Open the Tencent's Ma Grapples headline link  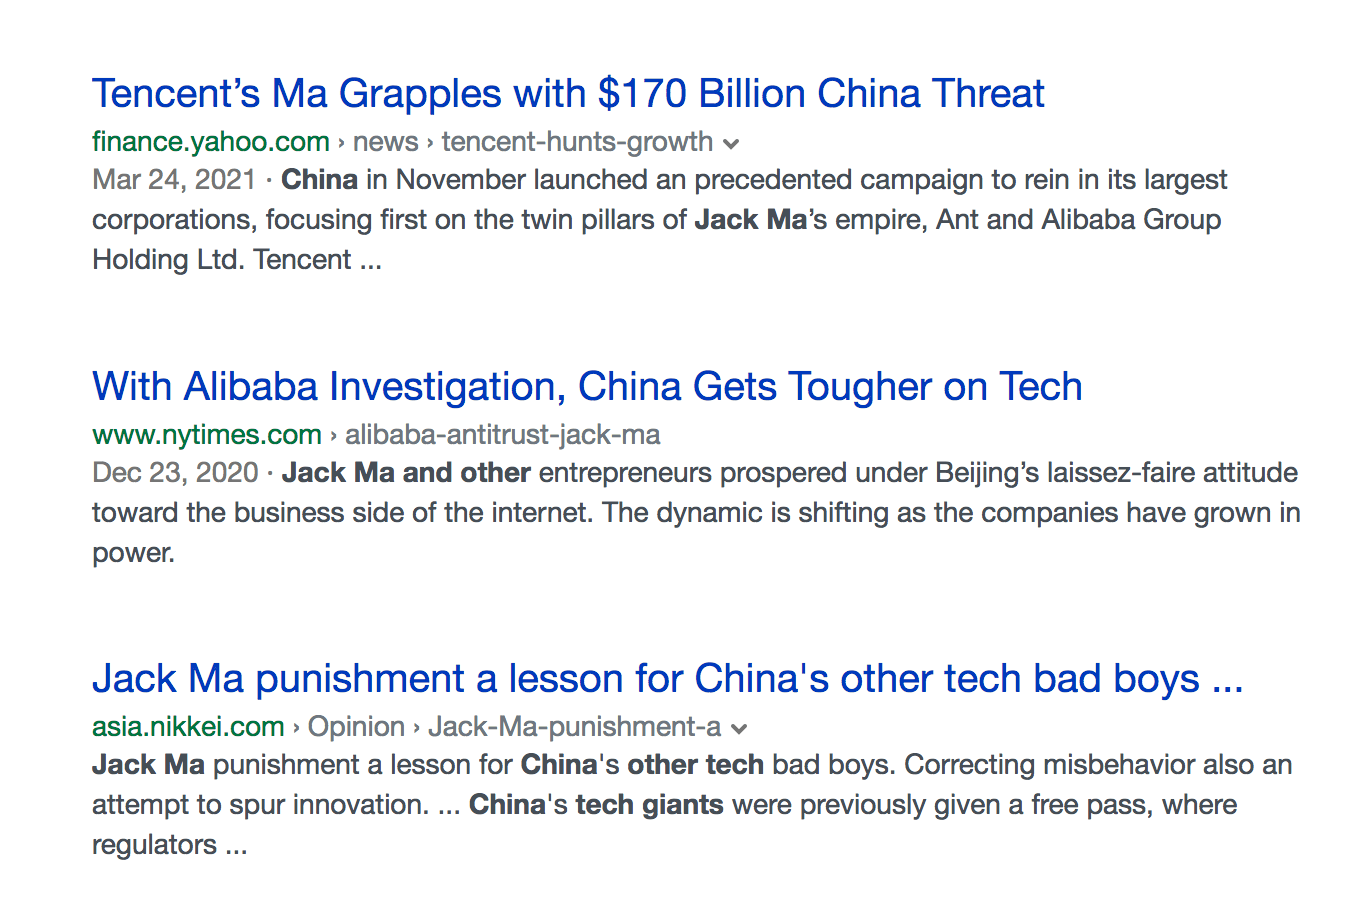568,94
